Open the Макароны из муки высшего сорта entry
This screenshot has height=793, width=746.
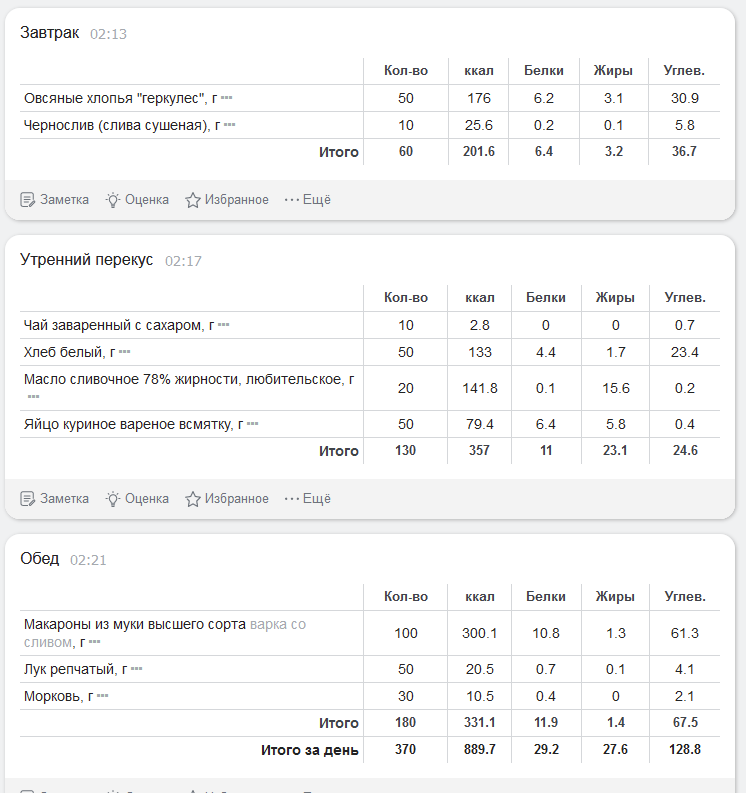pos(135,624)
